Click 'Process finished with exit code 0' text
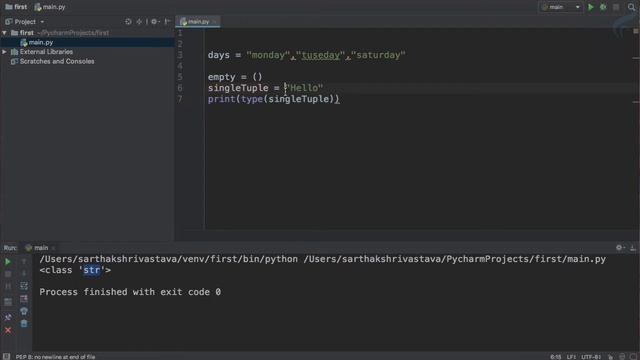 click(x=130, y=292)
